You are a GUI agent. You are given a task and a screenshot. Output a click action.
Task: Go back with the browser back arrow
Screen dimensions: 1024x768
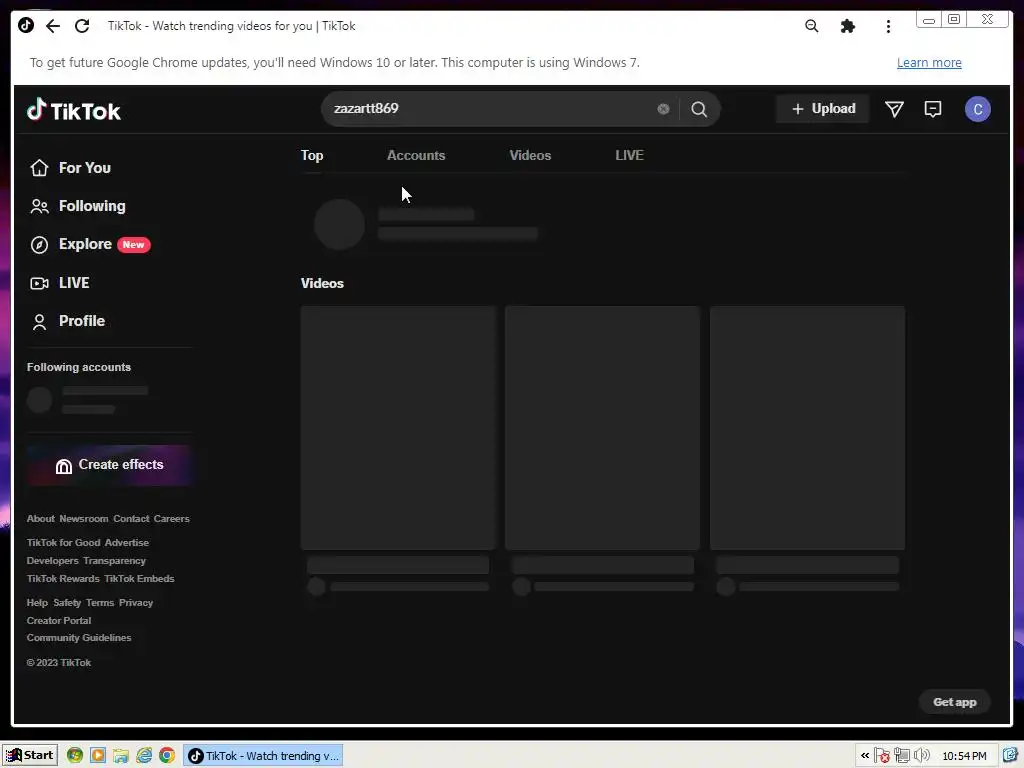coord(53,26)
